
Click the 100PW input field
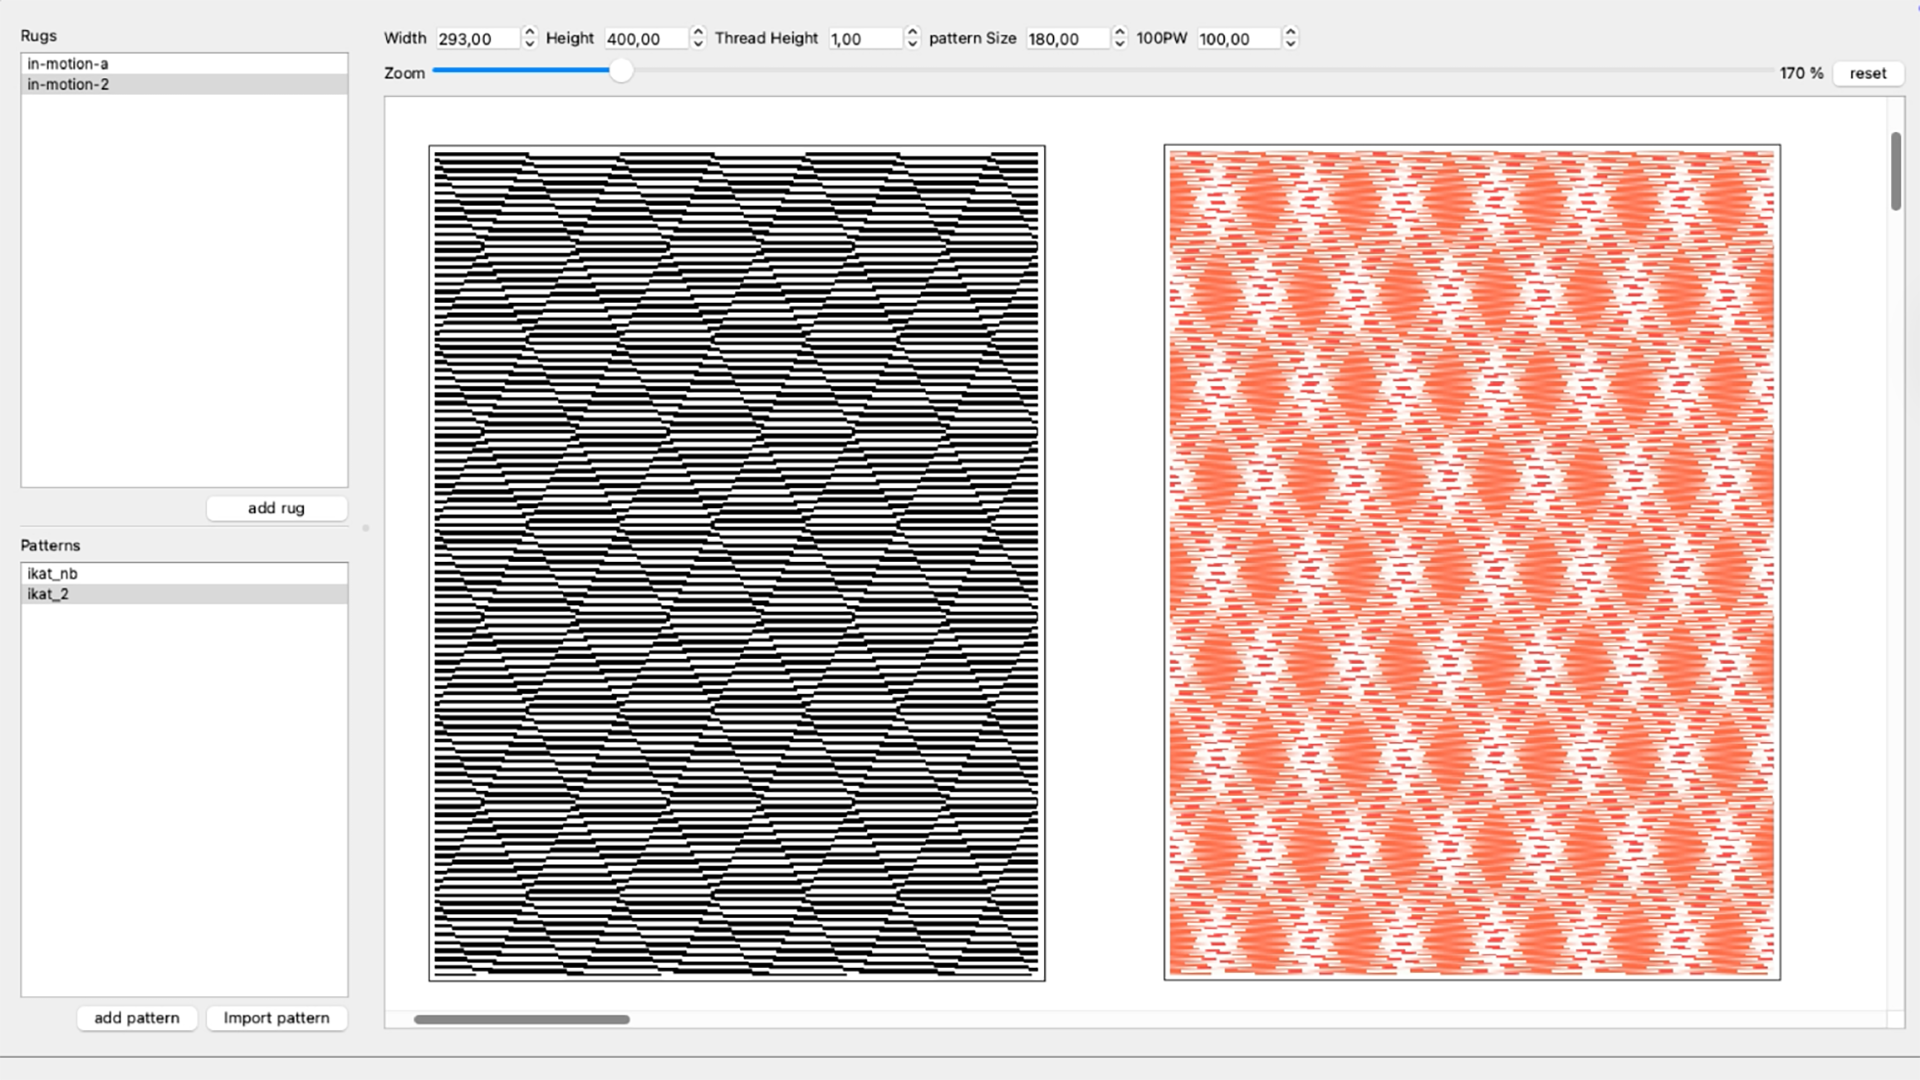1238,39
